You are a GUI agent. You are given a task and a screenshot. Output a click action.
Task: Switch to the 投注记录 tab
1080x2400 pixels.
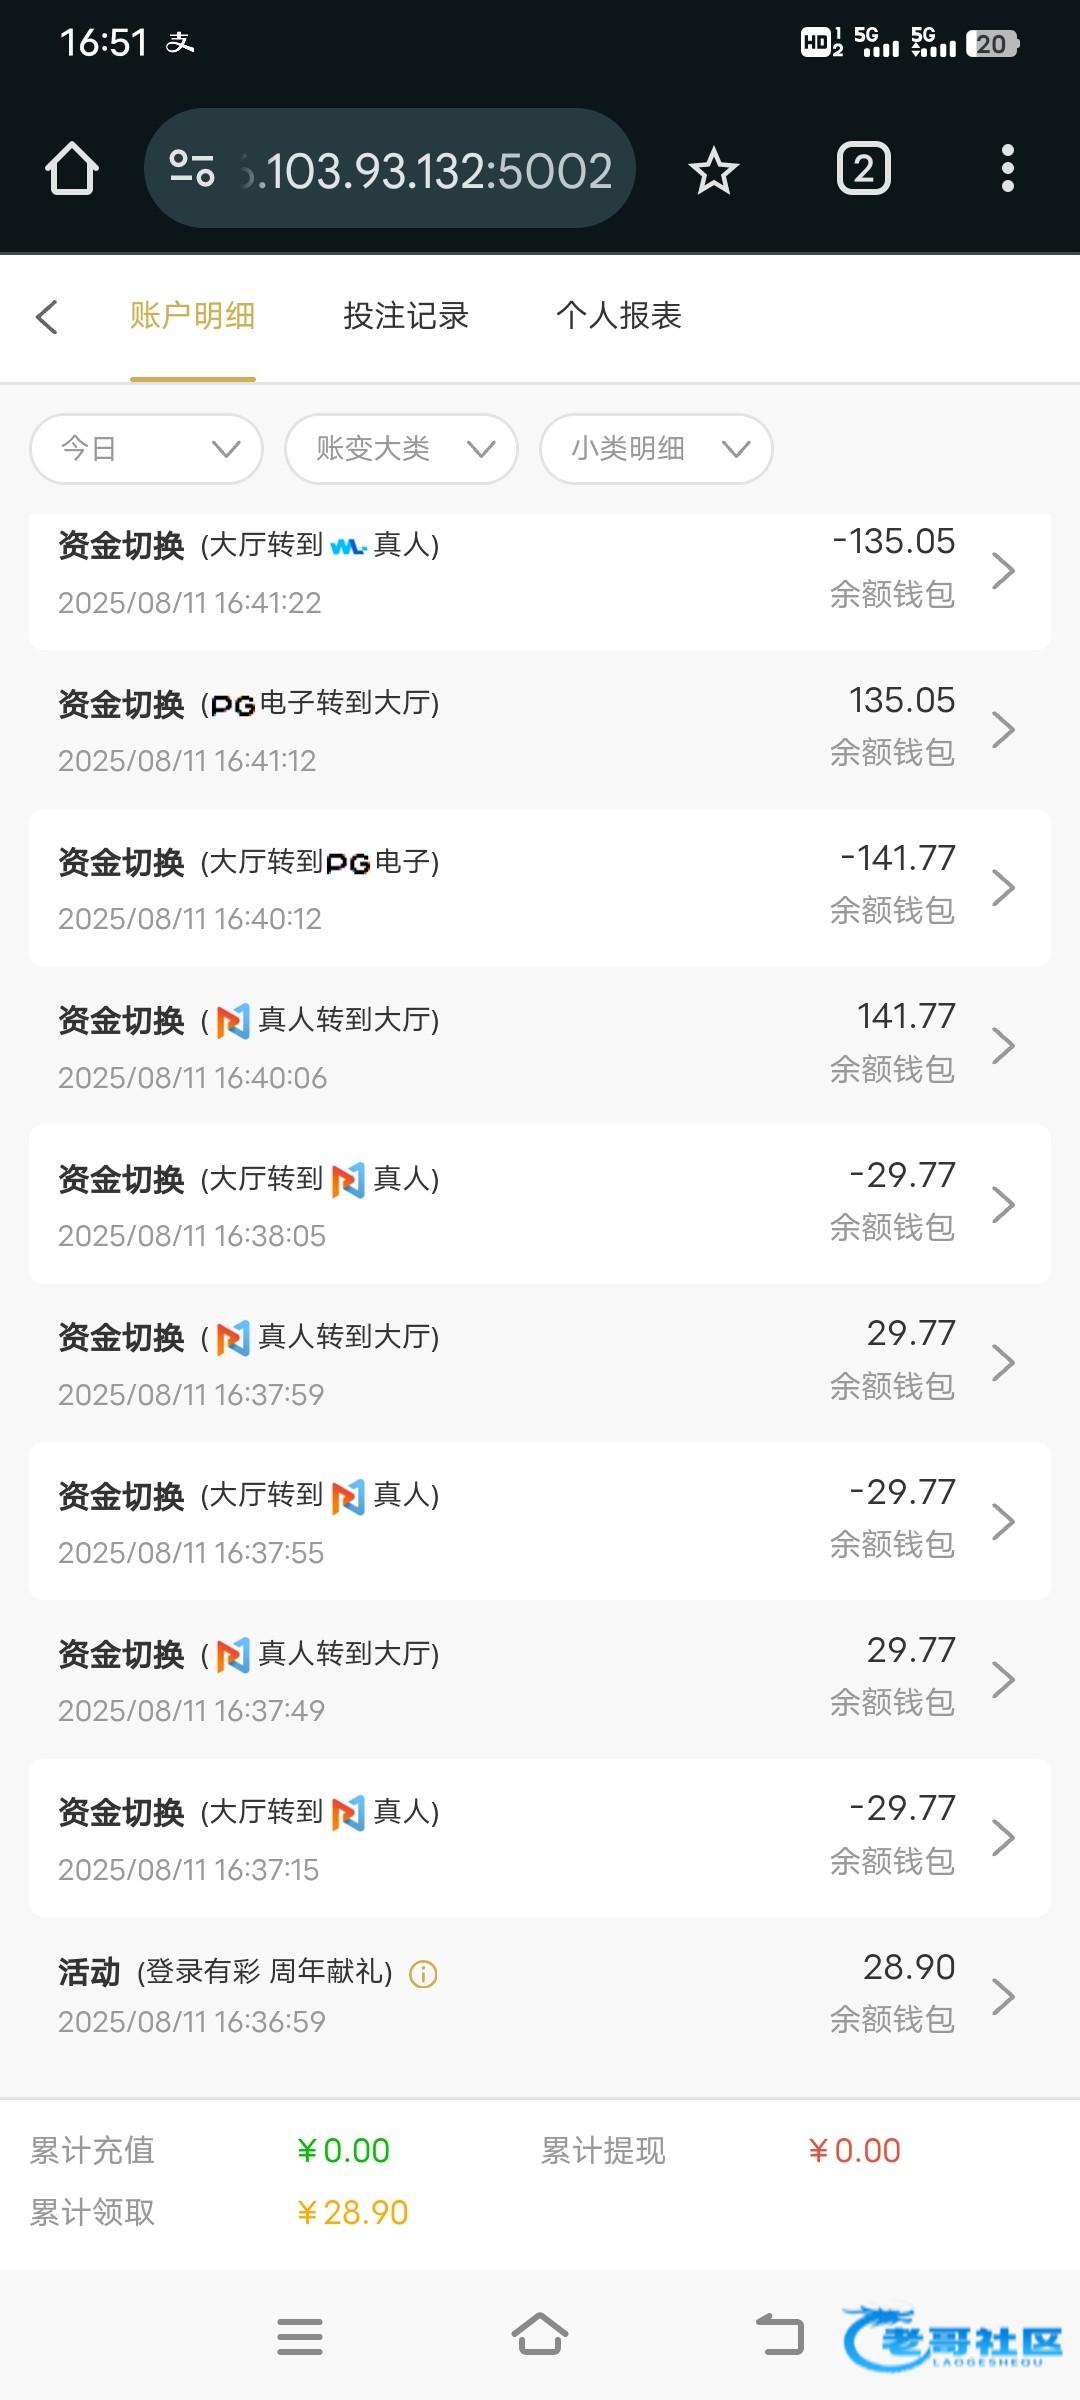pyautogui.click(x=406, y=316)
